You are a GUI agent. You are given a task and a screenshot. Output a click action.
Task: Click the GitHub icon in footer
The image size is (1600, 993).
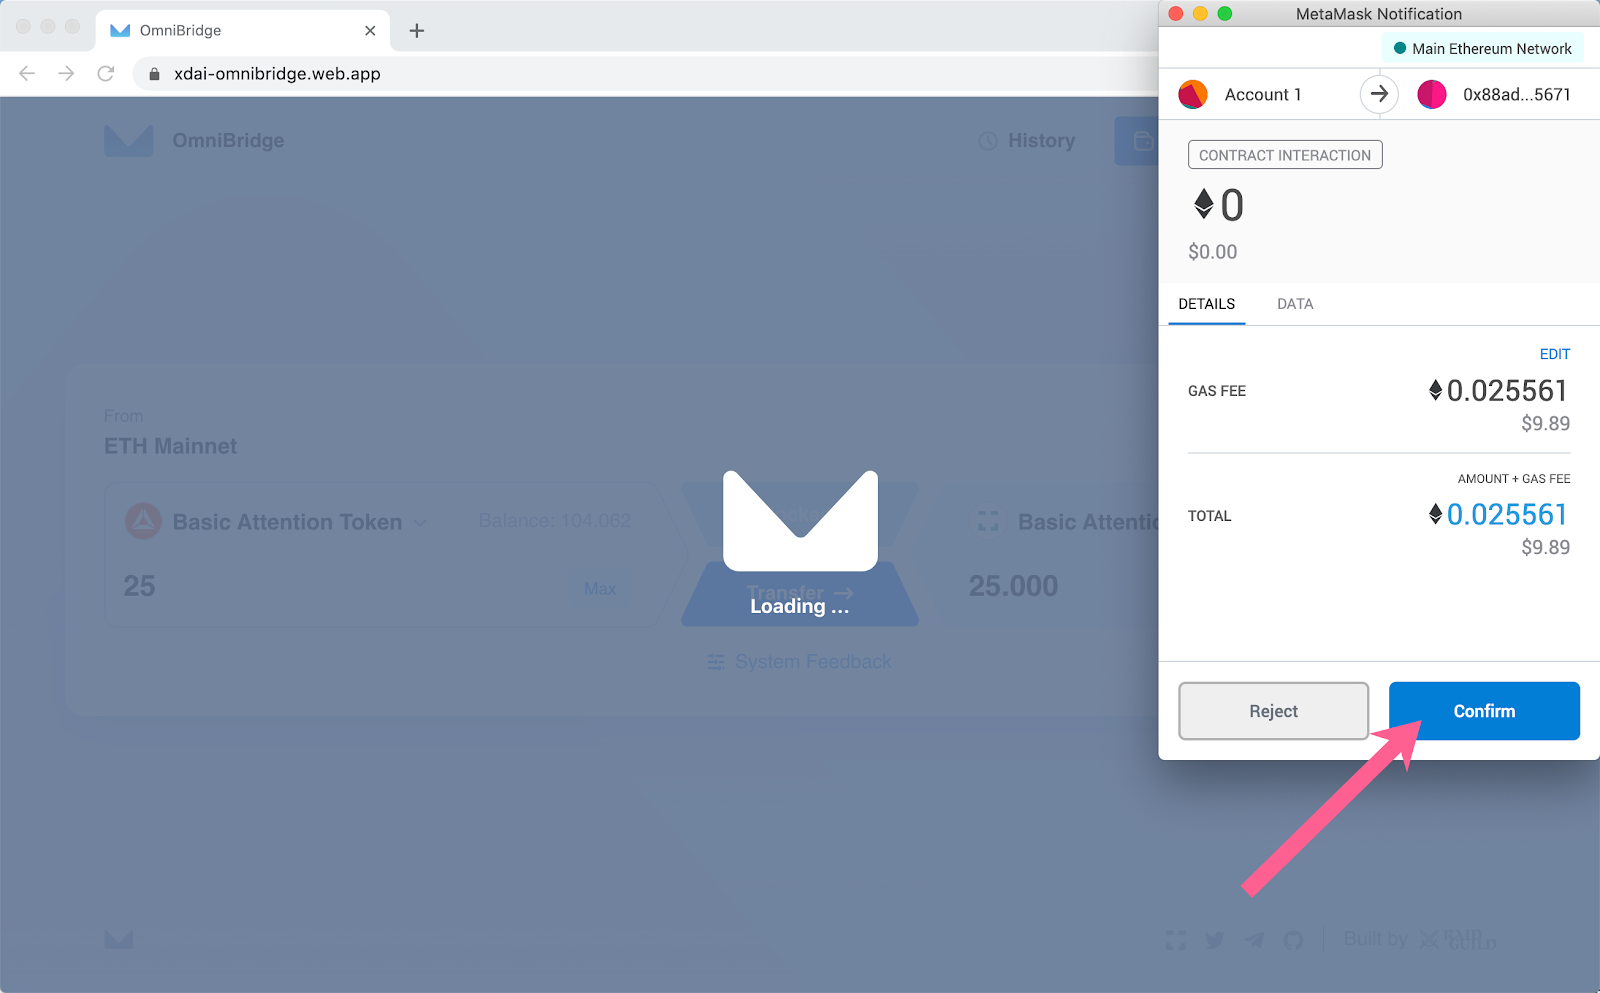[x=1293, y=940]
